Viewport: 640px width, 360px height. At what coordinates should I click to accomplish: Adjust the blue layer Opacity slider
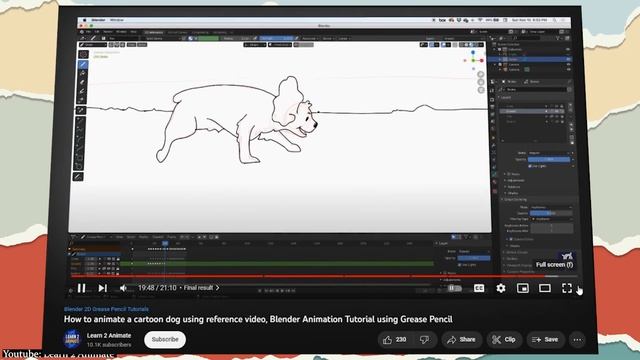tap(549, 159)
